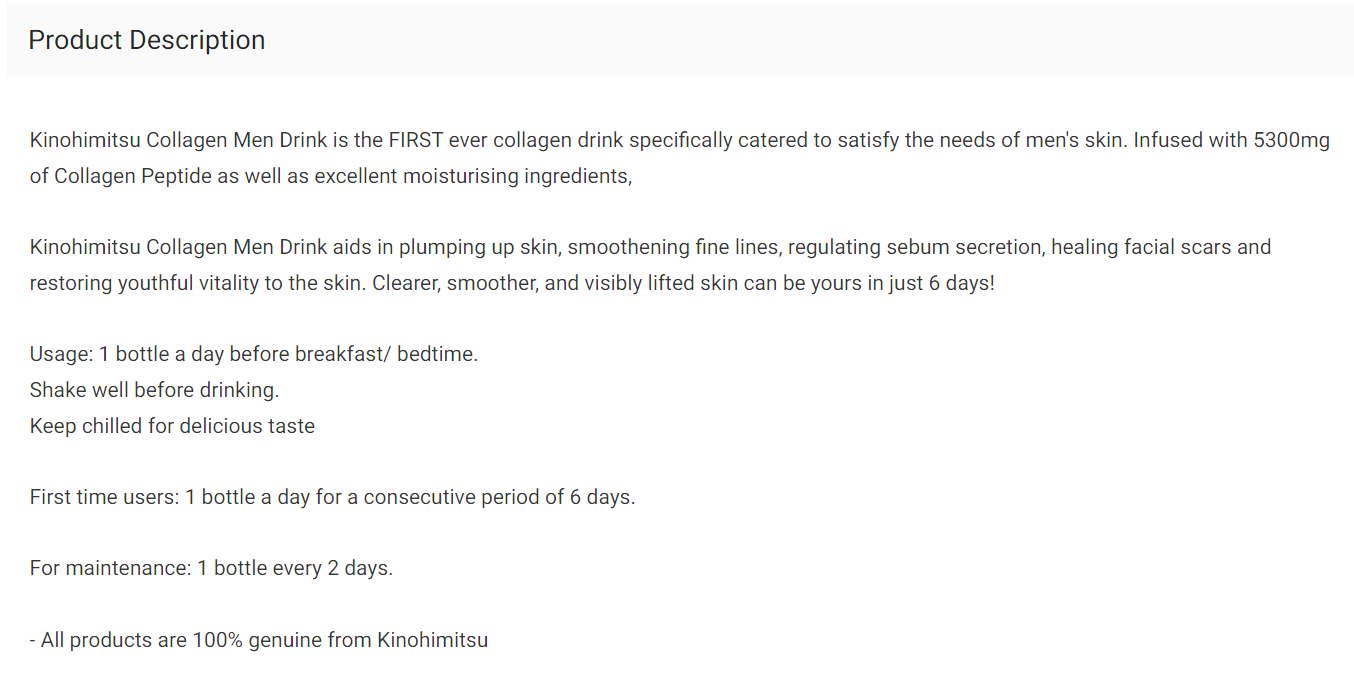Click 'Shake well before drinking.' line
This screenshot has height=677, width=1354.
(x=154, y=390)
